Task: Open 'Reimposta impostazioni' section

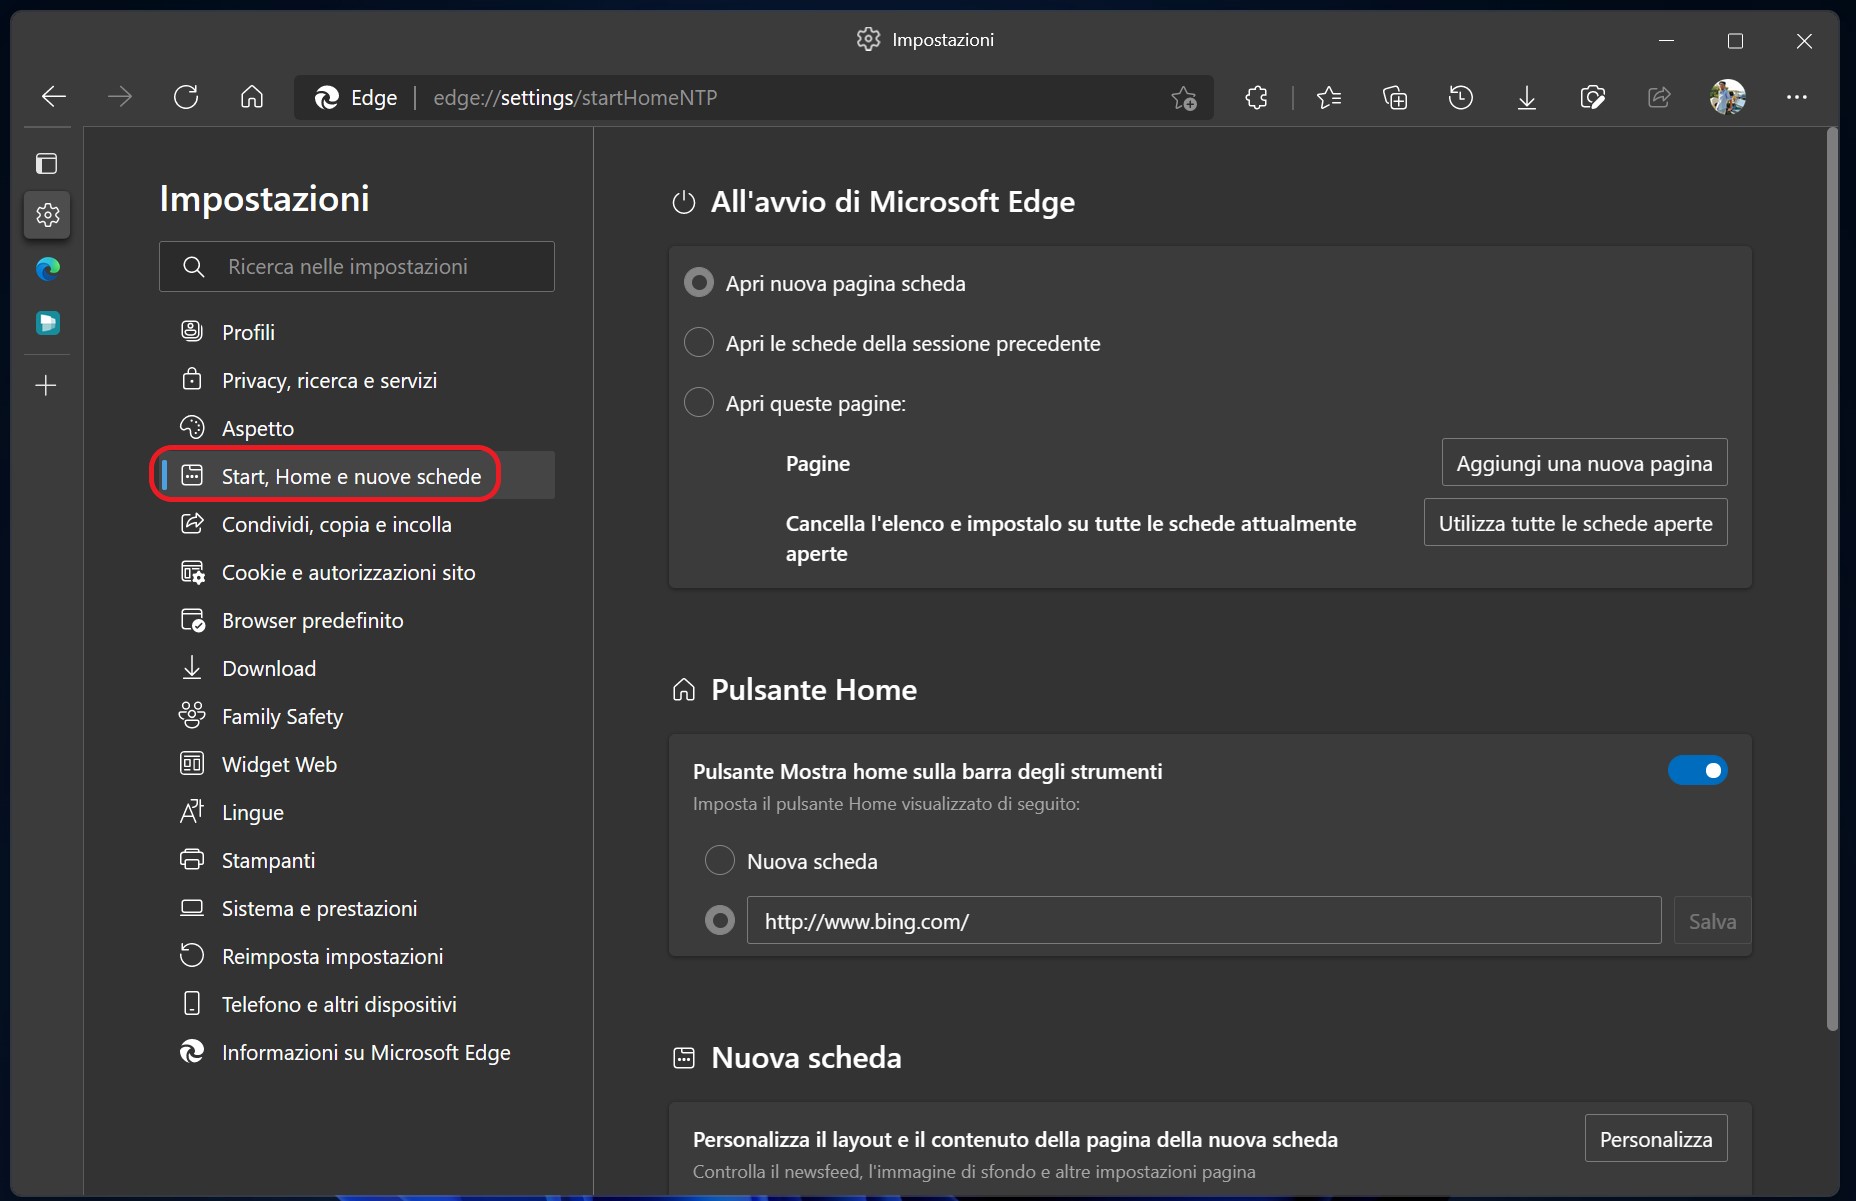Action: pyautogui.click(x=357, y=956)
